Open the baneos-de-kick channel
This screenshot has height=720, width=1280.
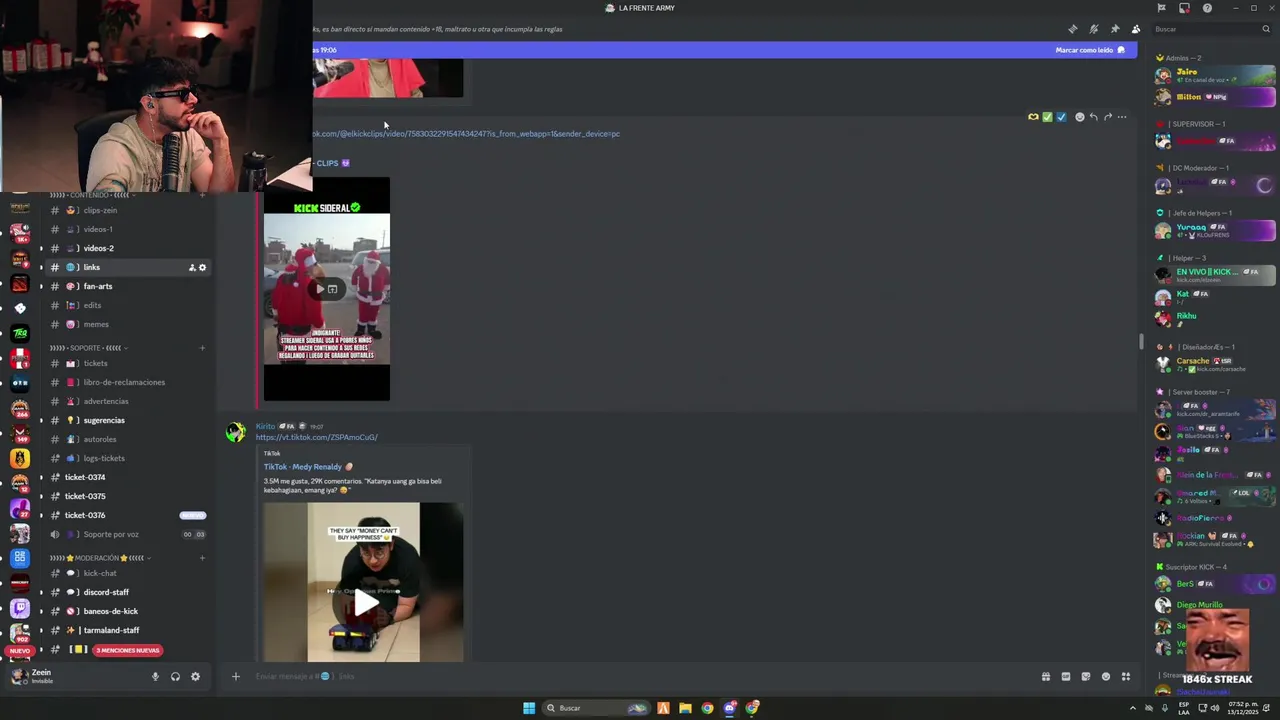click(x=128, y=611)
